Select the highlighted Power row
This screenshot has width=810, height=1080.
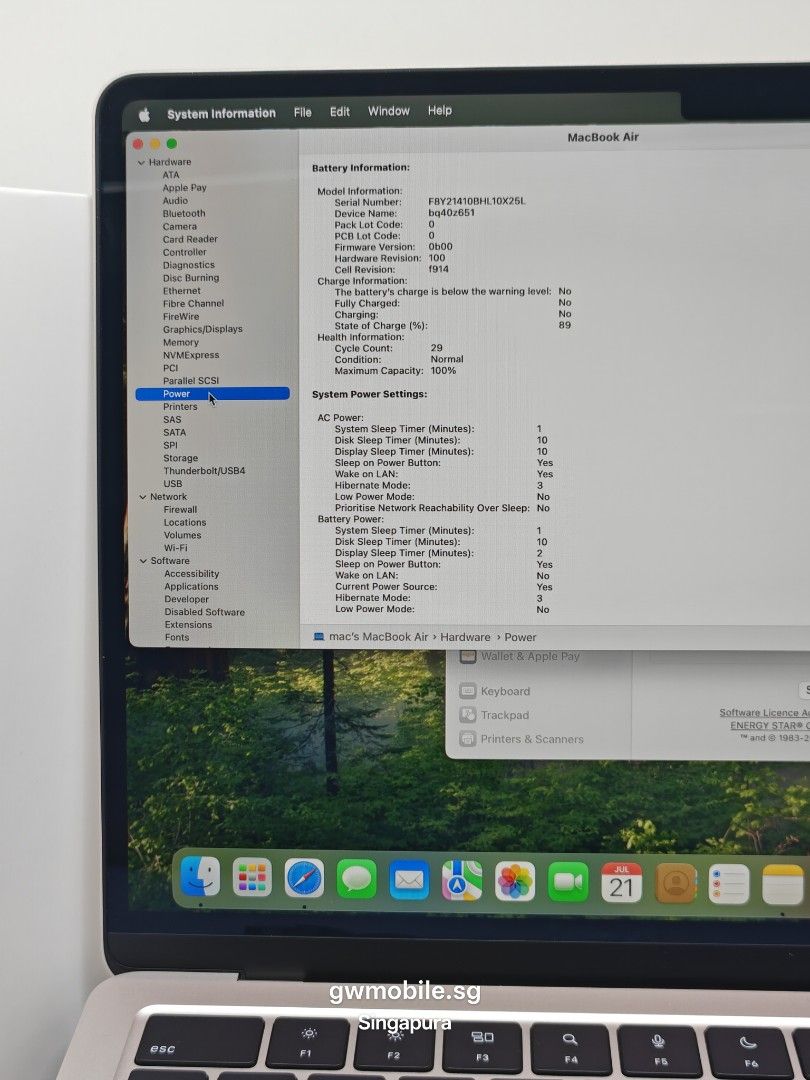coord(212,394)
